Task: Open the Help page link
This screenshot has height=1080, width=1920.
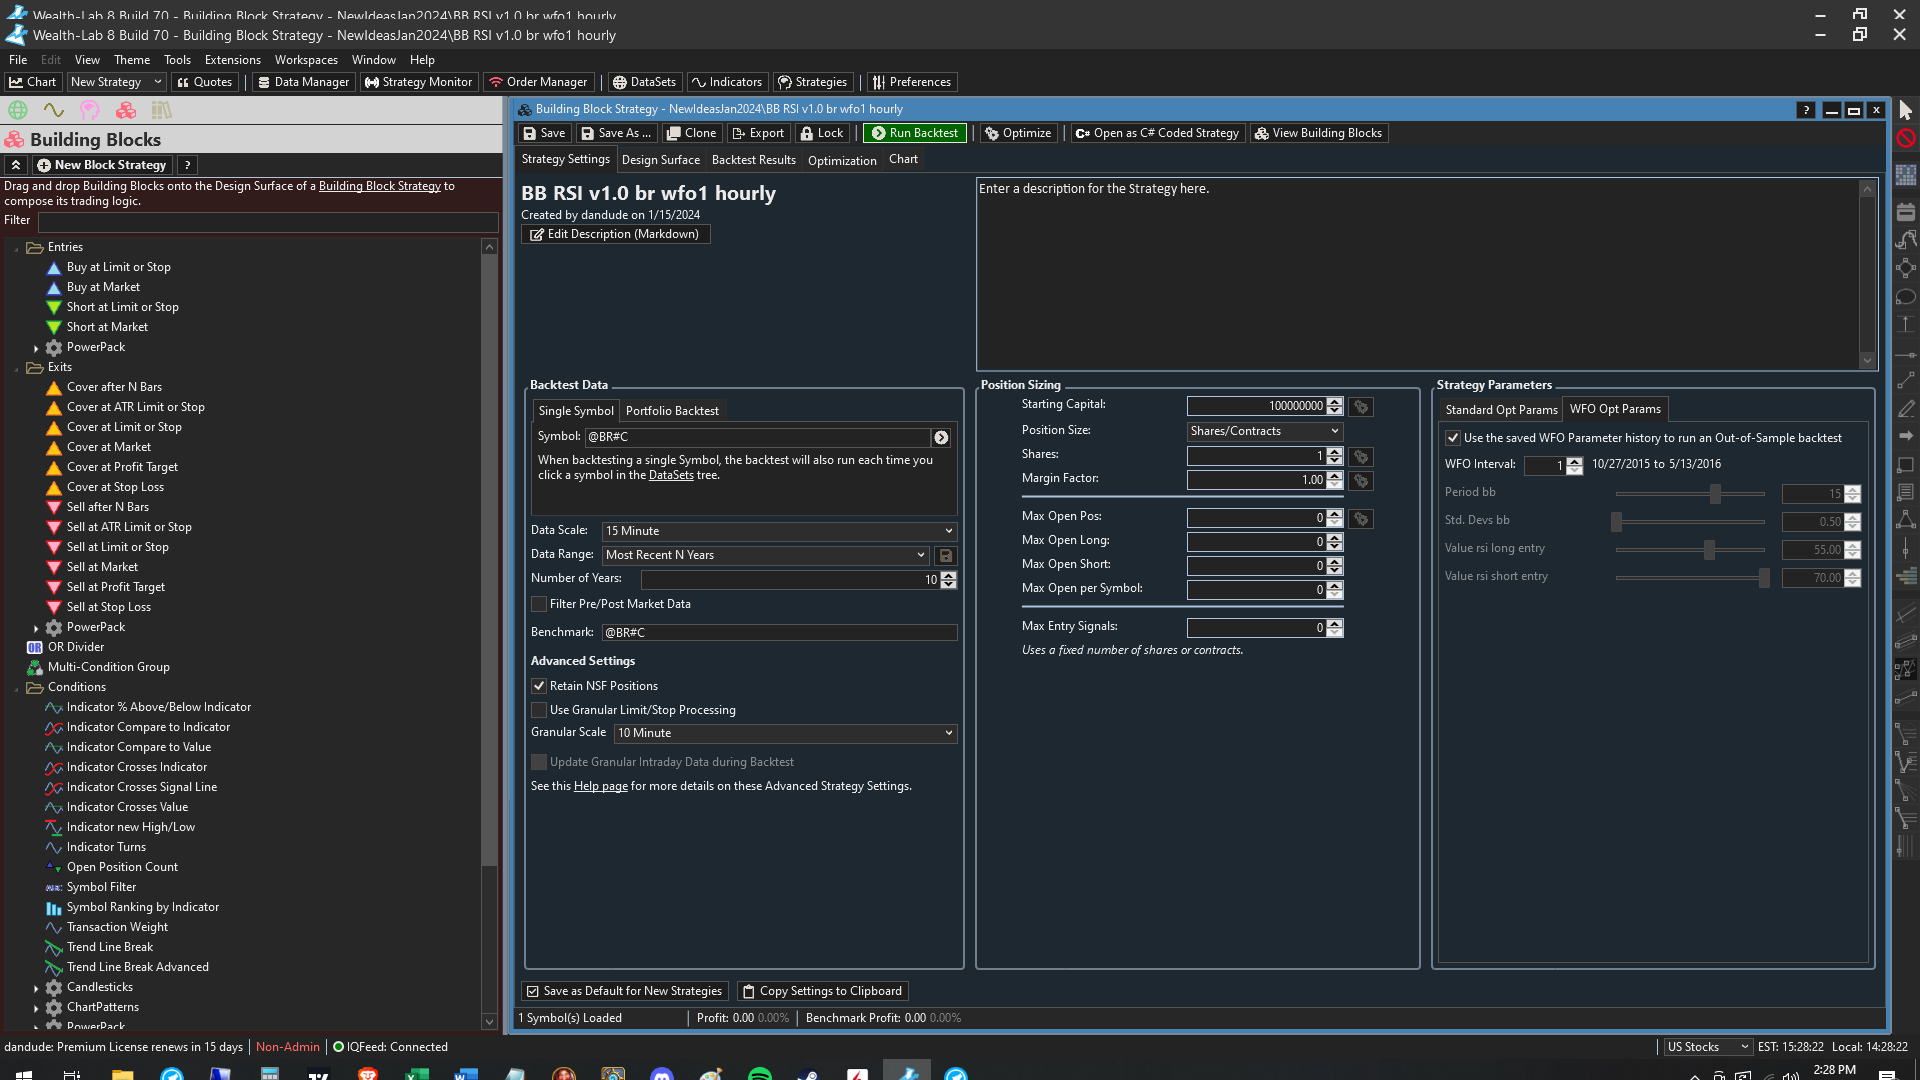Action: 600,786
